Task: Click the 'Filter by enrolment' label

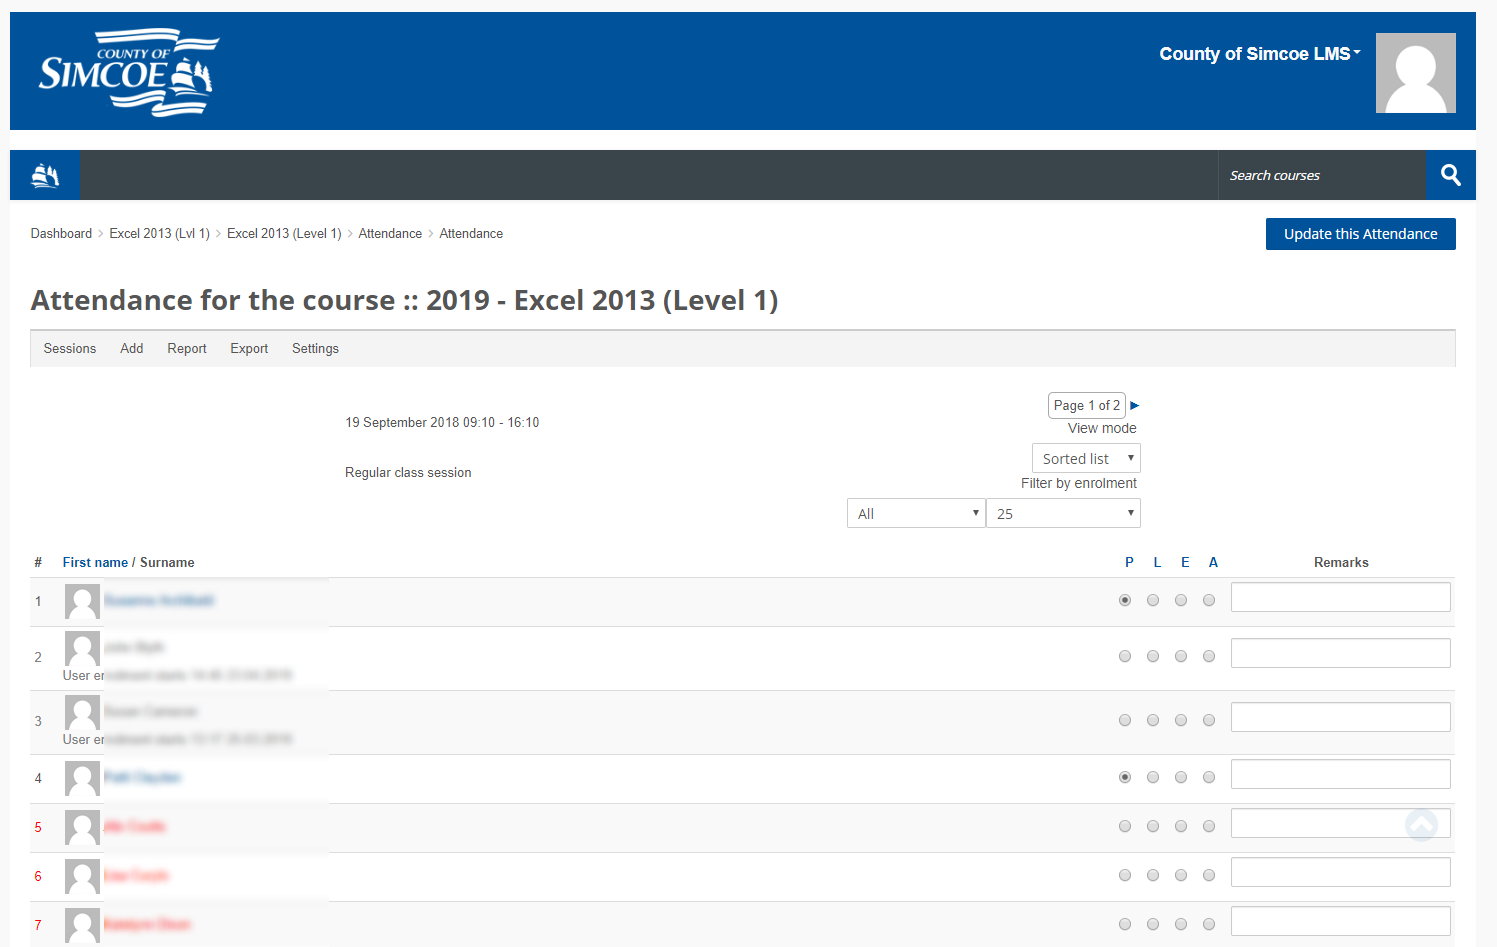Action: pyautogui.click(x=1079, y=483)
